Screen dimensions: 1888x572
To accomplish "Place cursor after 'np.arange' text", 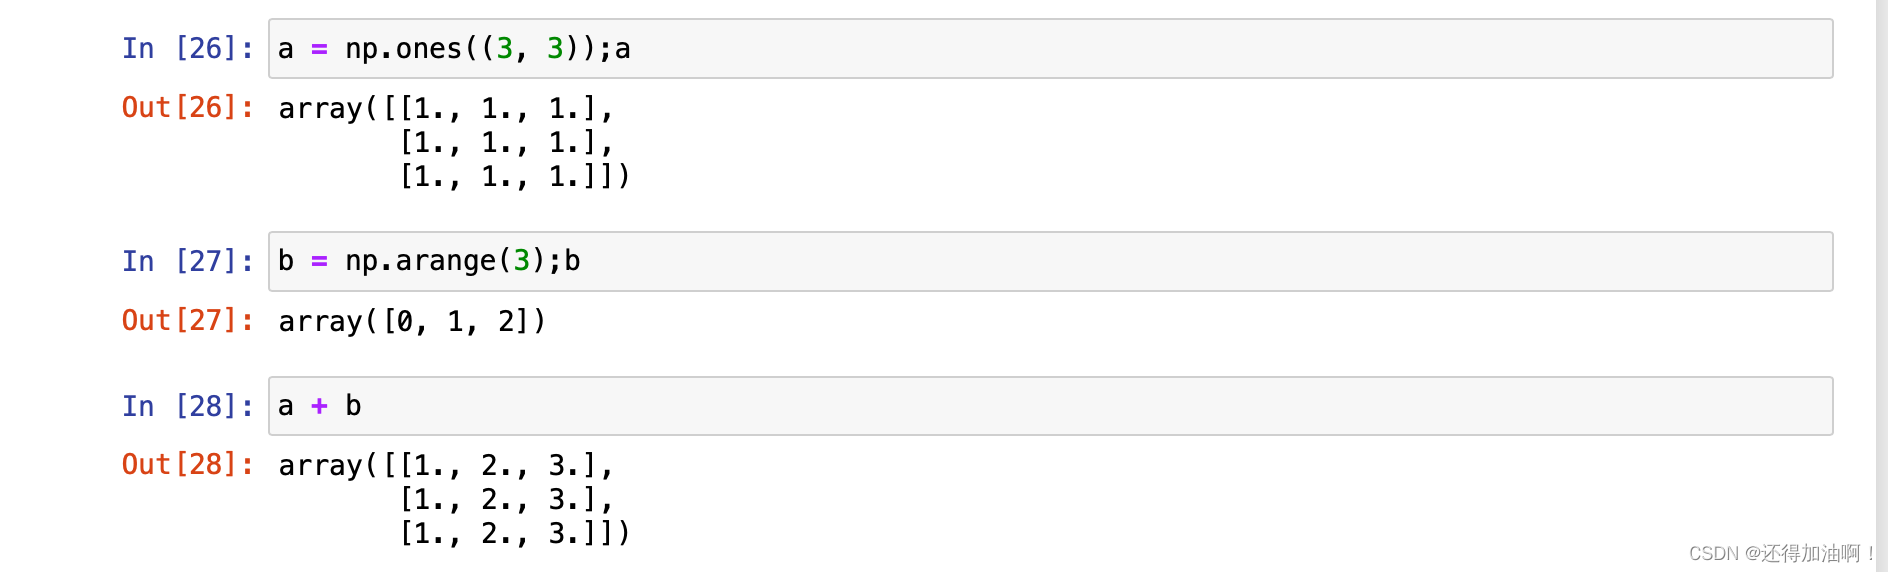I will point(497,262).
